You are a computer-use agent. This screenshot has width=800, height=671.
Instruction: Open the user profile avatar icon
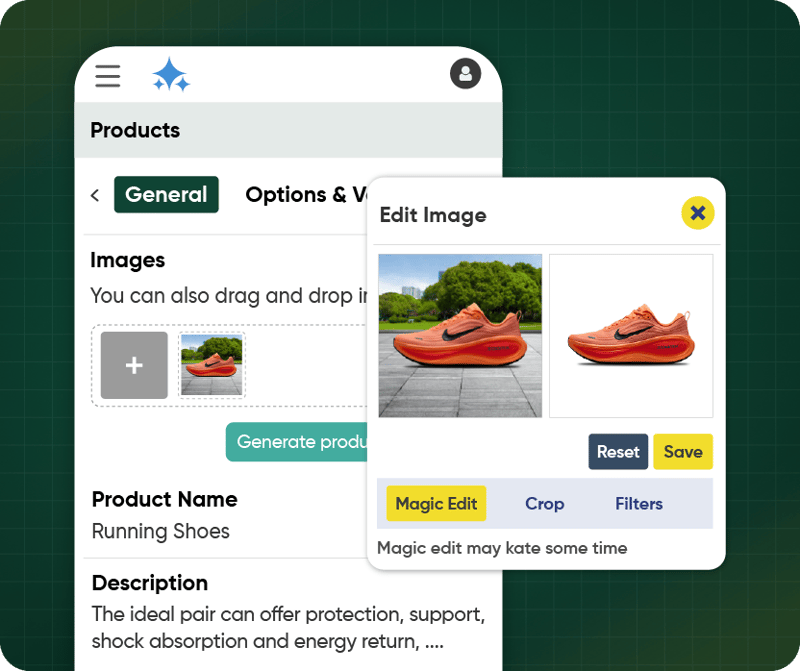pos(465,73)
